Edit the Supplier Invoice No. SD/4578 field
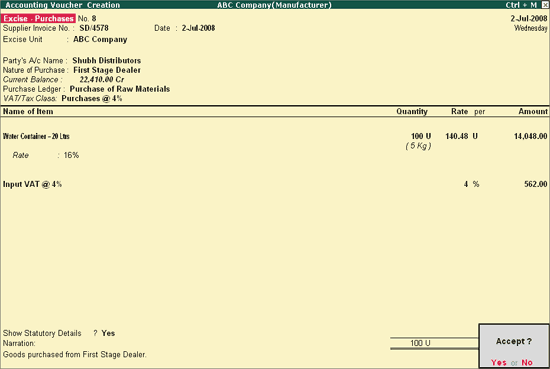Viewport: 550px width, 369px height. (x=94, y=28)
